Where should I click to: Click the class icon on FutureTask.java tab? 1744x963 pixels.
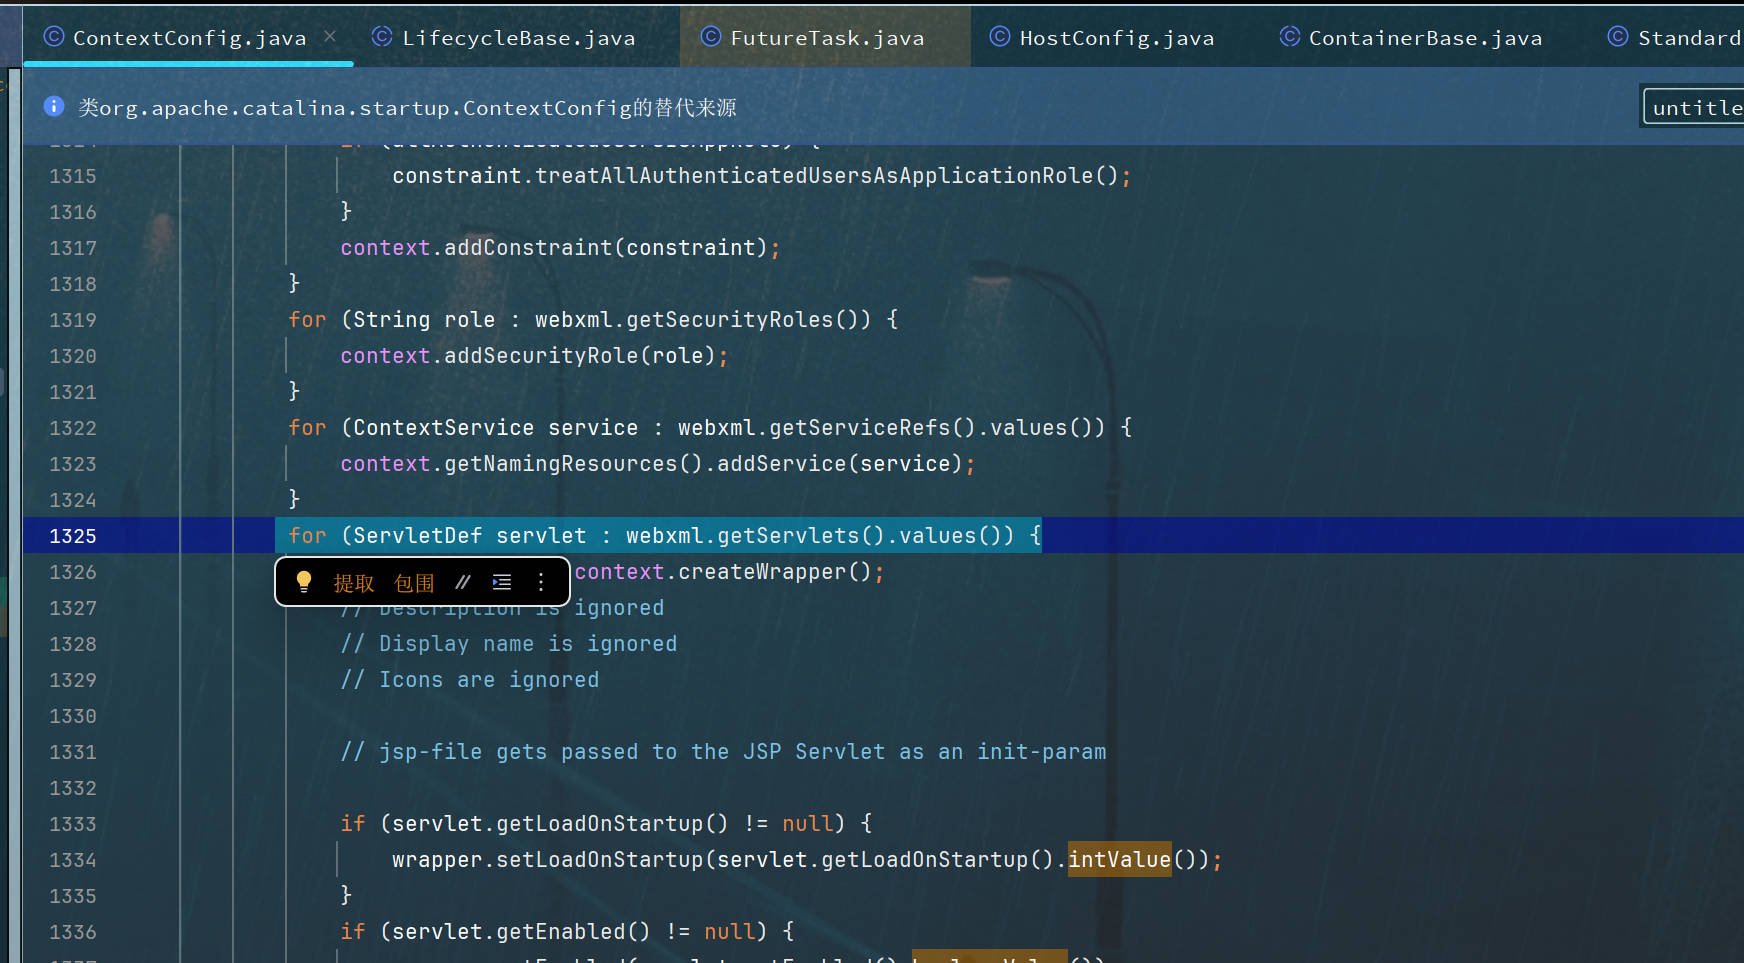pos(711,37)
